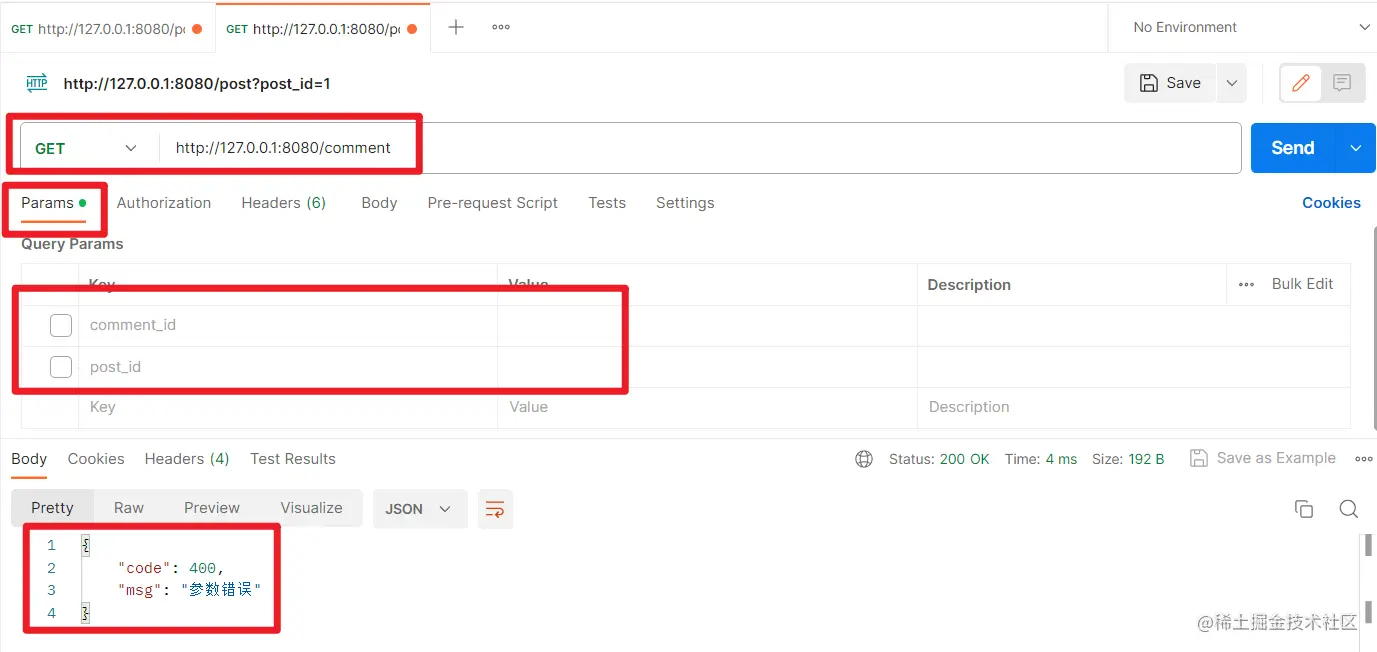Switch to the Tests tab
The width and height of the screenshot is (1377, 652).
[x=607, y=203]
